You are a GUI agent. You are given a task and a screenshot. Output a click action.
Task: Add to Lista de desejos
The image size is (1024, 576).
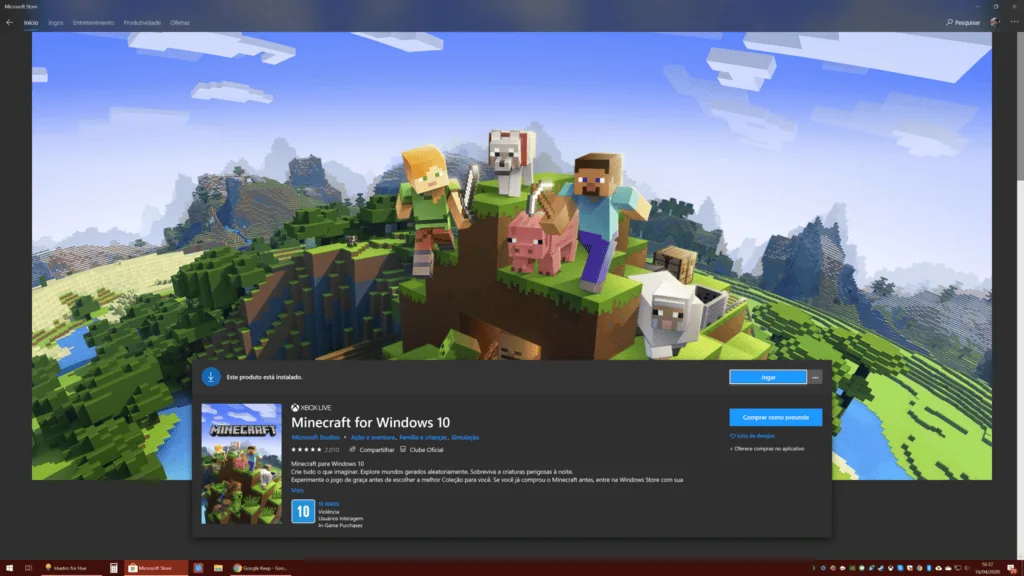coord(752,436)
